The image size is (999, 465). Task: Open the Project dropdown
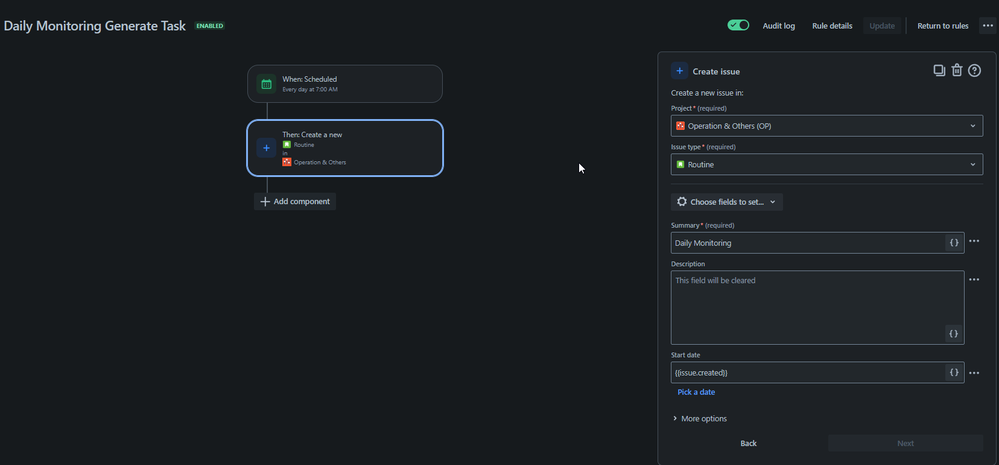tap(827, 125)
